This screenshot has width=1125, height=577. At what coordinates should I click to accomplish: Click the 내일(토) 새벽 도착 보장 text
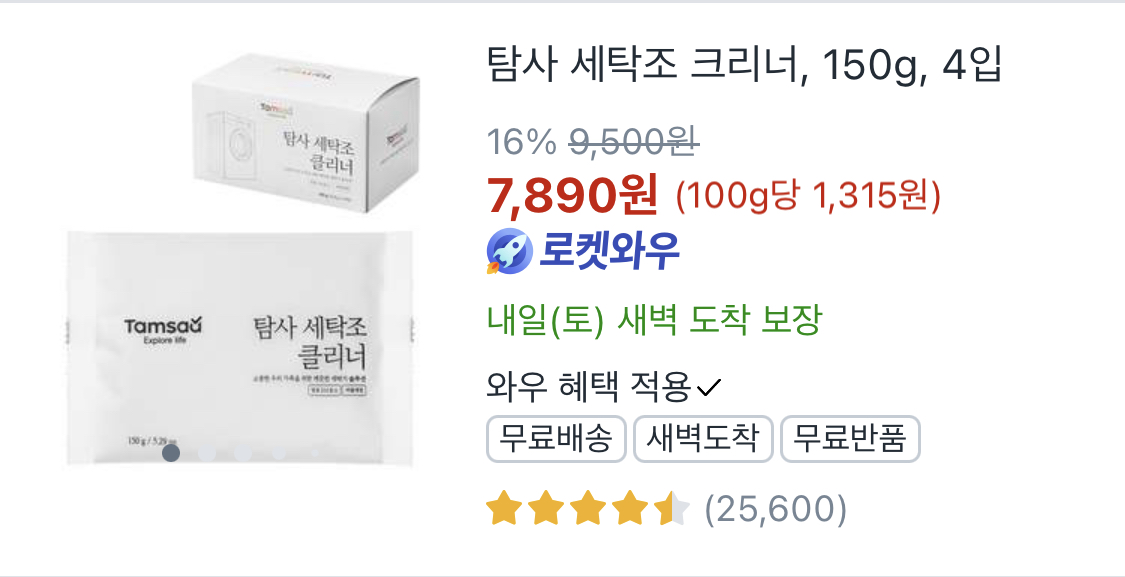coord(654,320)
